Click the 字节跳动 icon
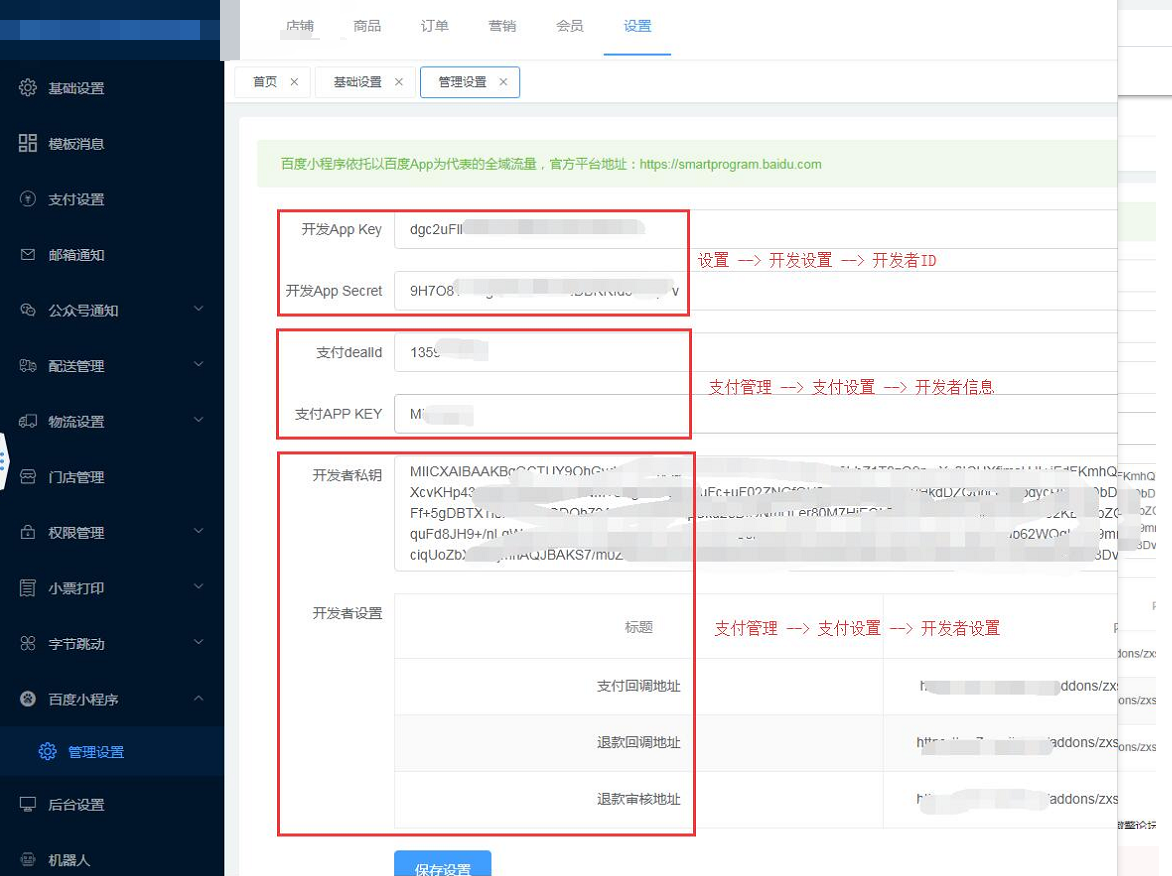1172x876 pixels. point(28,643)
